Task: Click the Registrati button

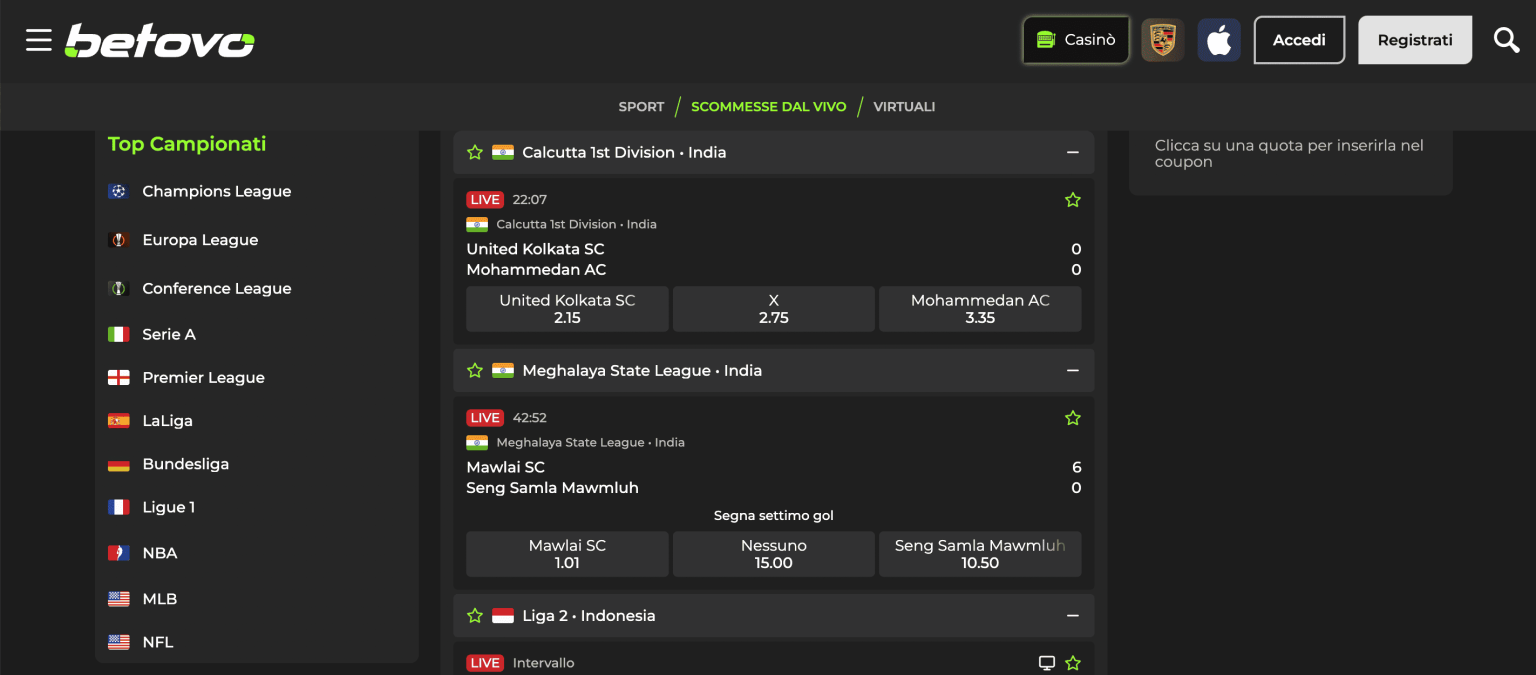Action: pos(1415,40)
